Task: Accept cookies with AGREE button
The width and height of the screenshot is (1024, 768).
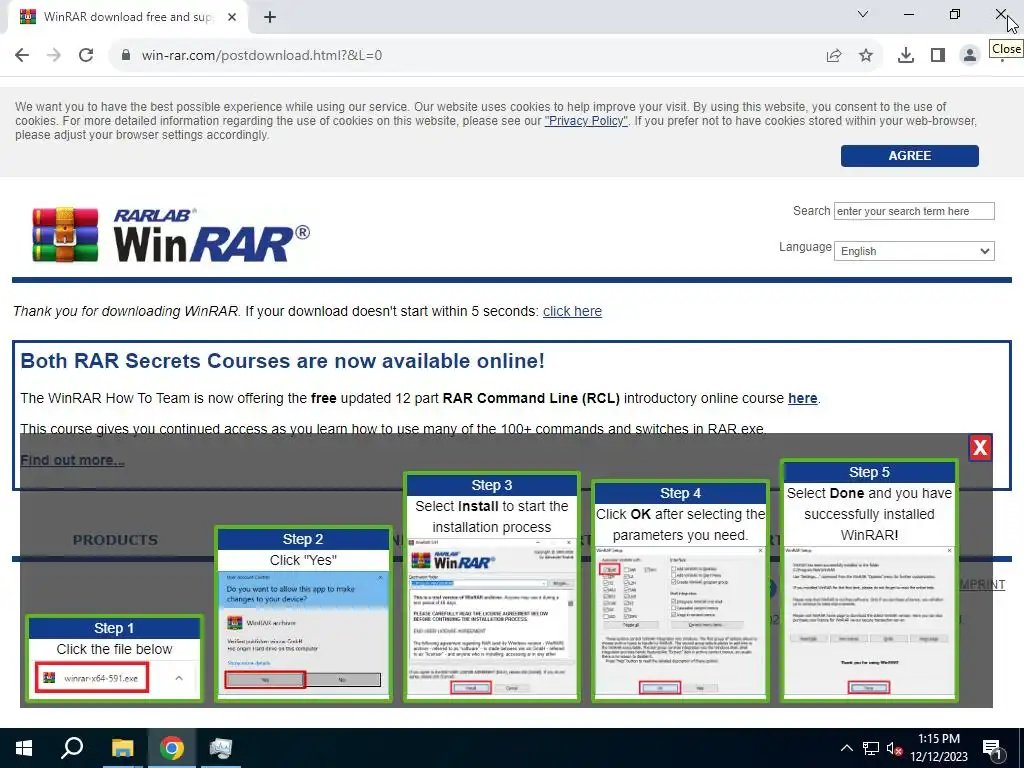Action: 910,155
